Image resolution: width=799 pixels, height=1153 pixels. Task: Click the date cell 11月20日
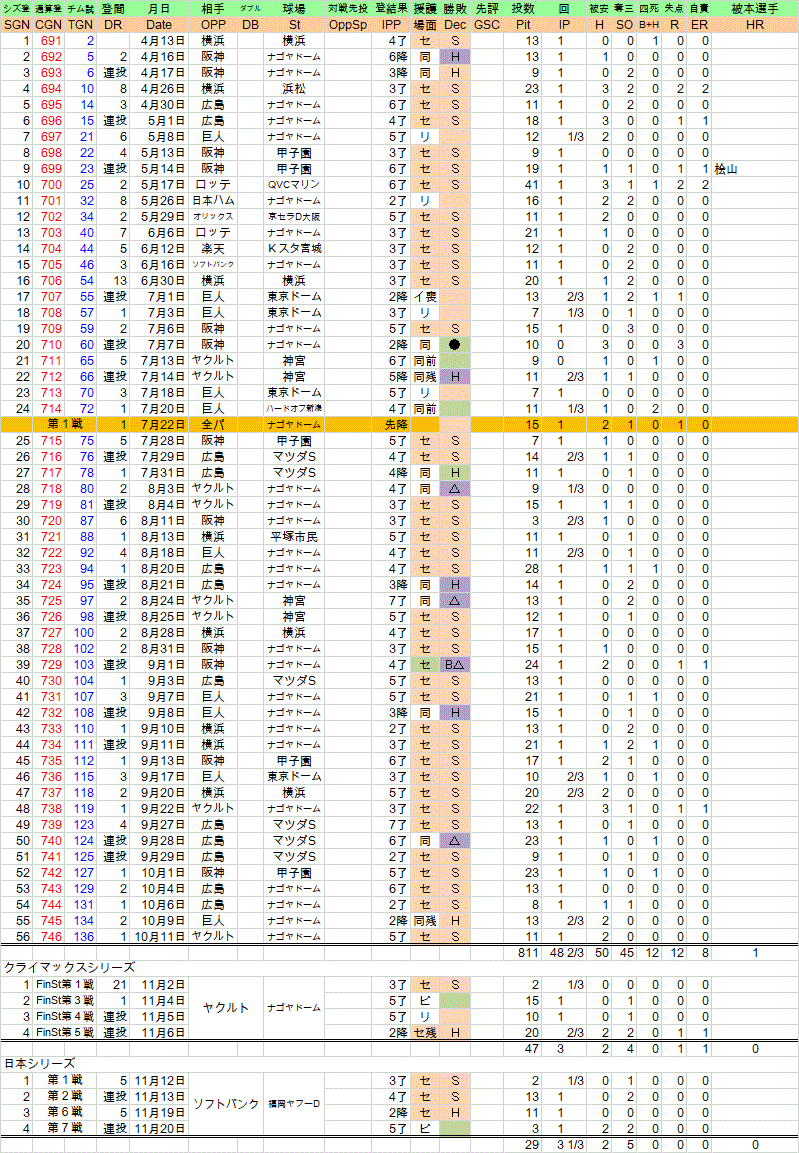(160, 1129)
